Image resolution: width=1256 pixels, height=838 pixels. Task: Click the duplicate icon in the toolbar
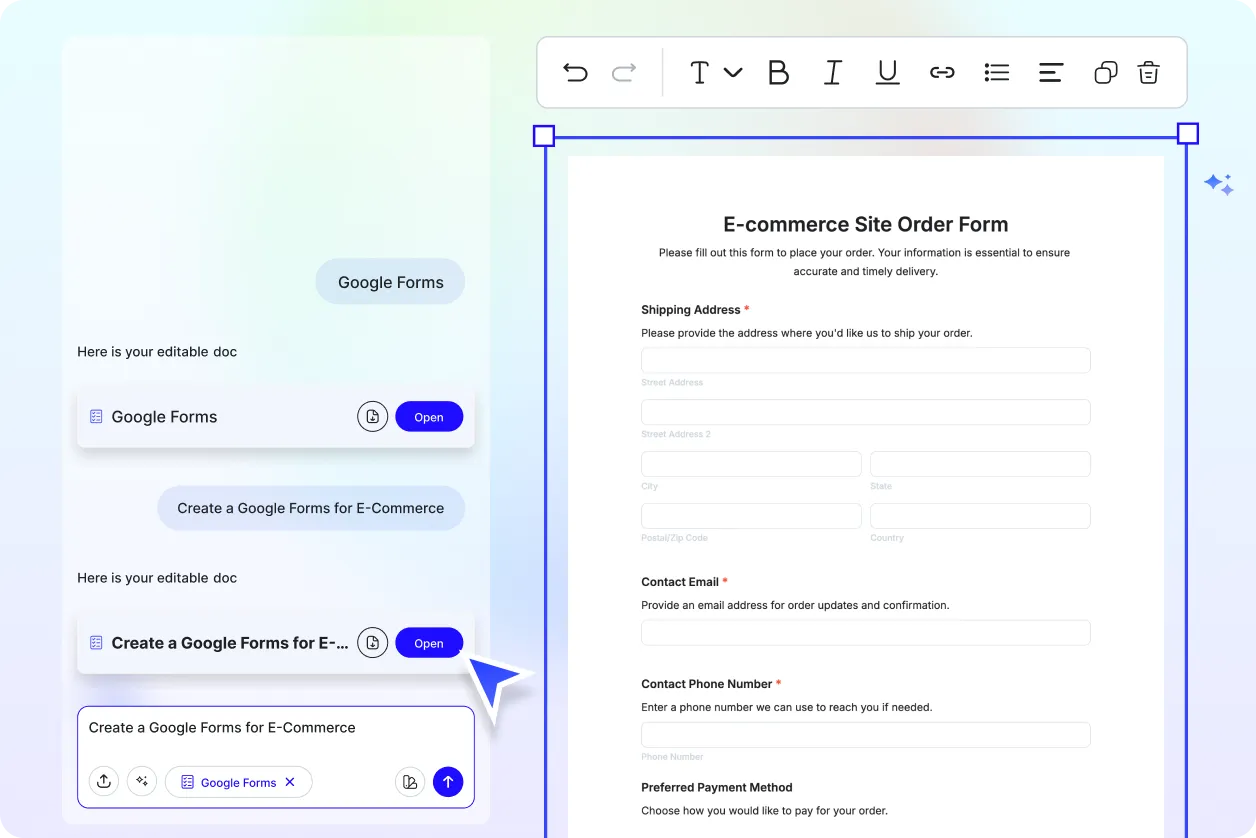1105,72
